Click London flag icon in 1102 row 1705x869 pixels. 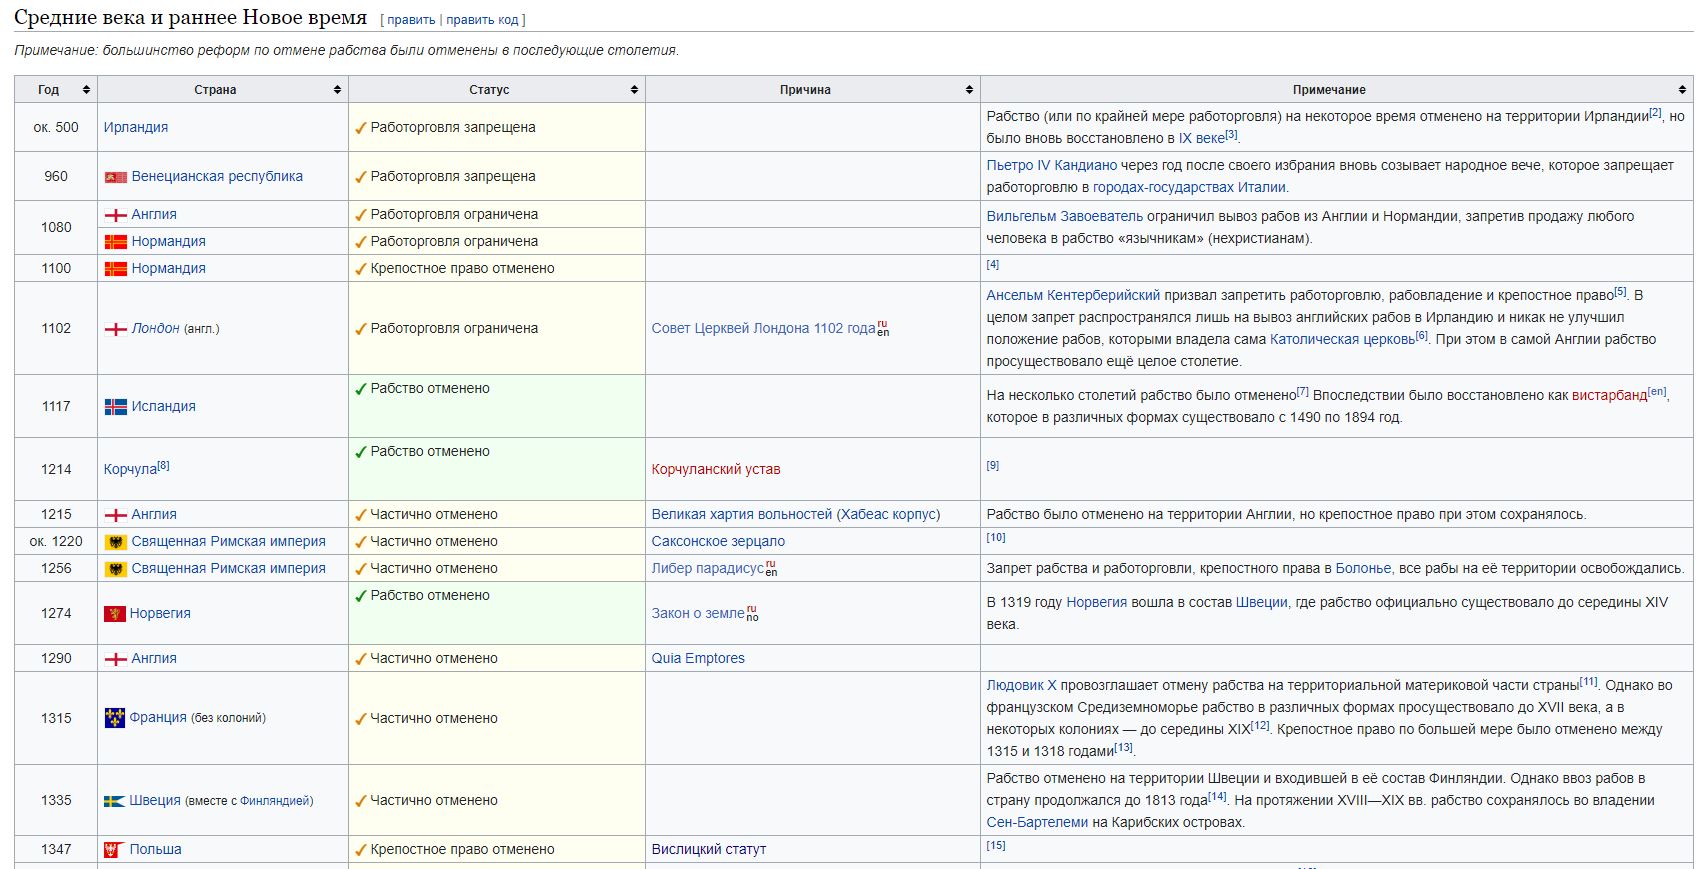coord(116,329)
